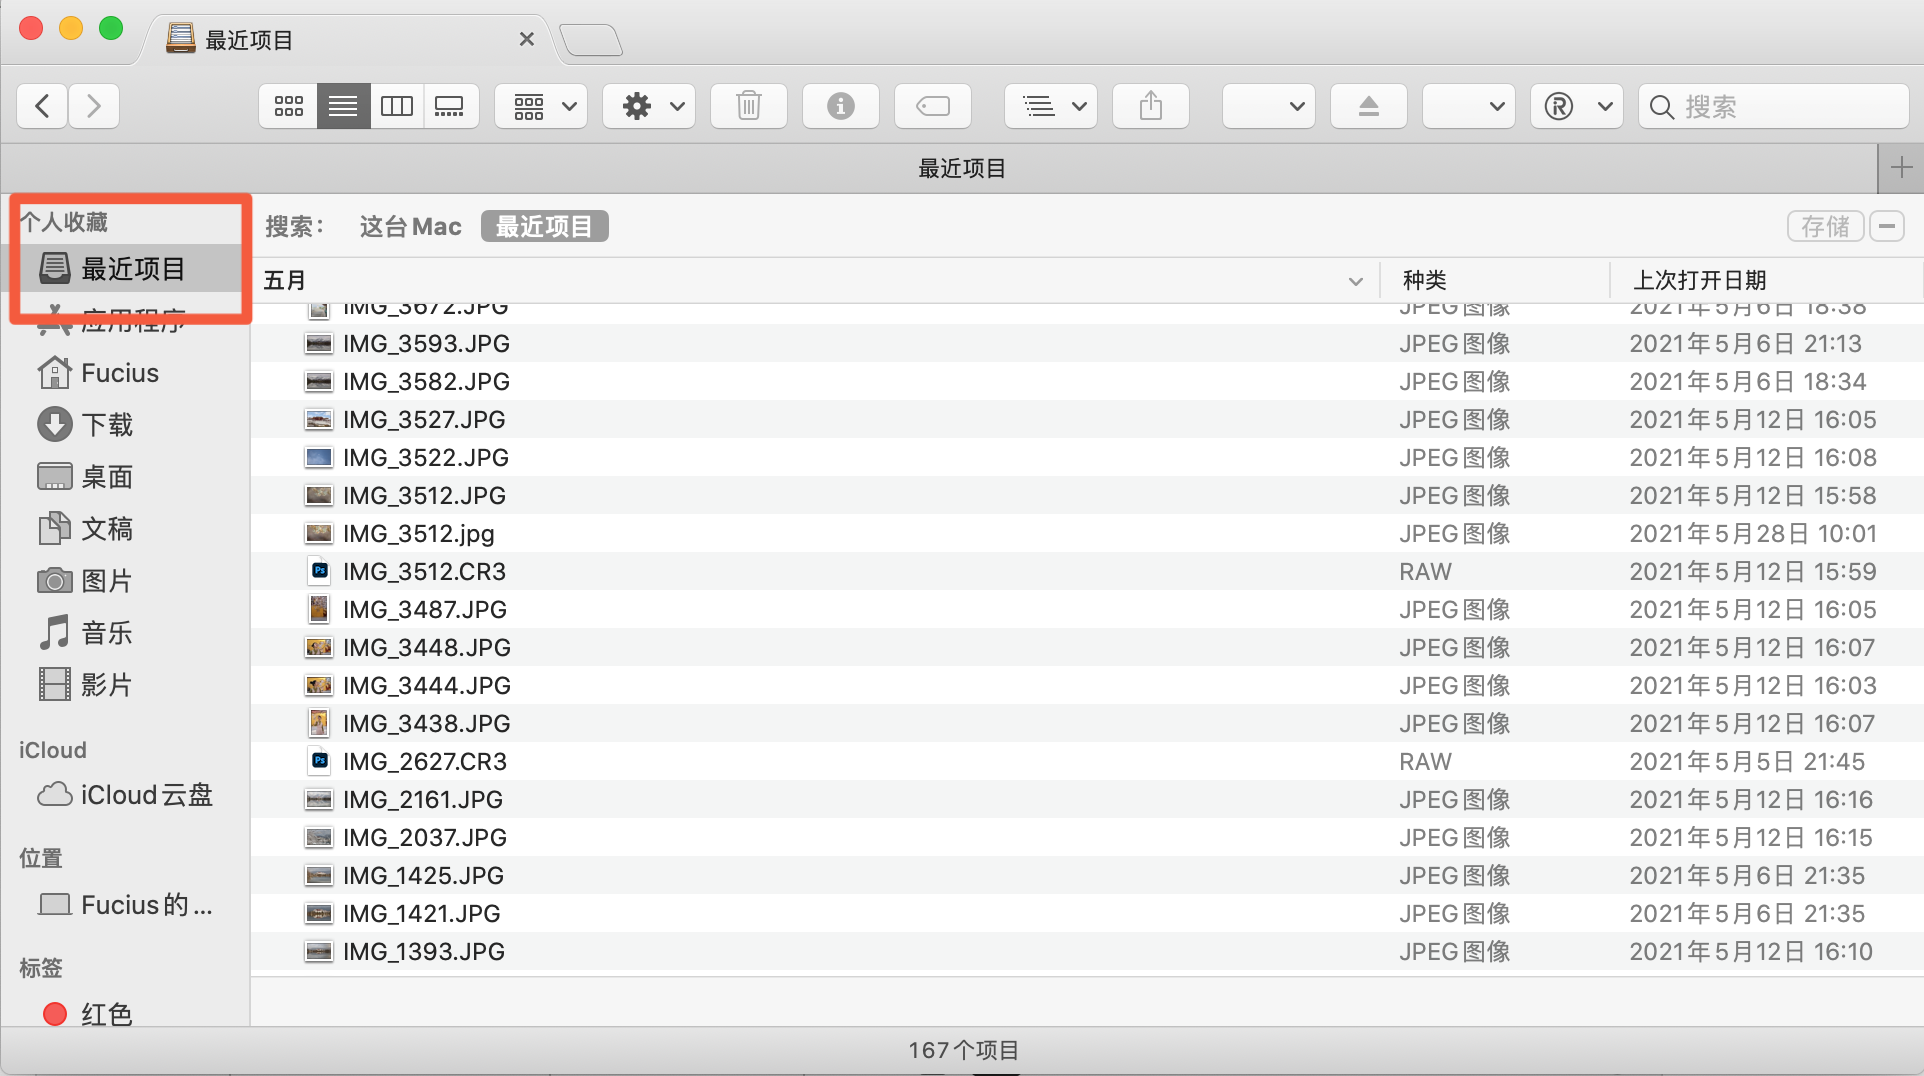Image resolution: width=1924 pixels, height=1076 pixels.
Task: Open the list sort options dropdown
Action: click(1052, 106)
